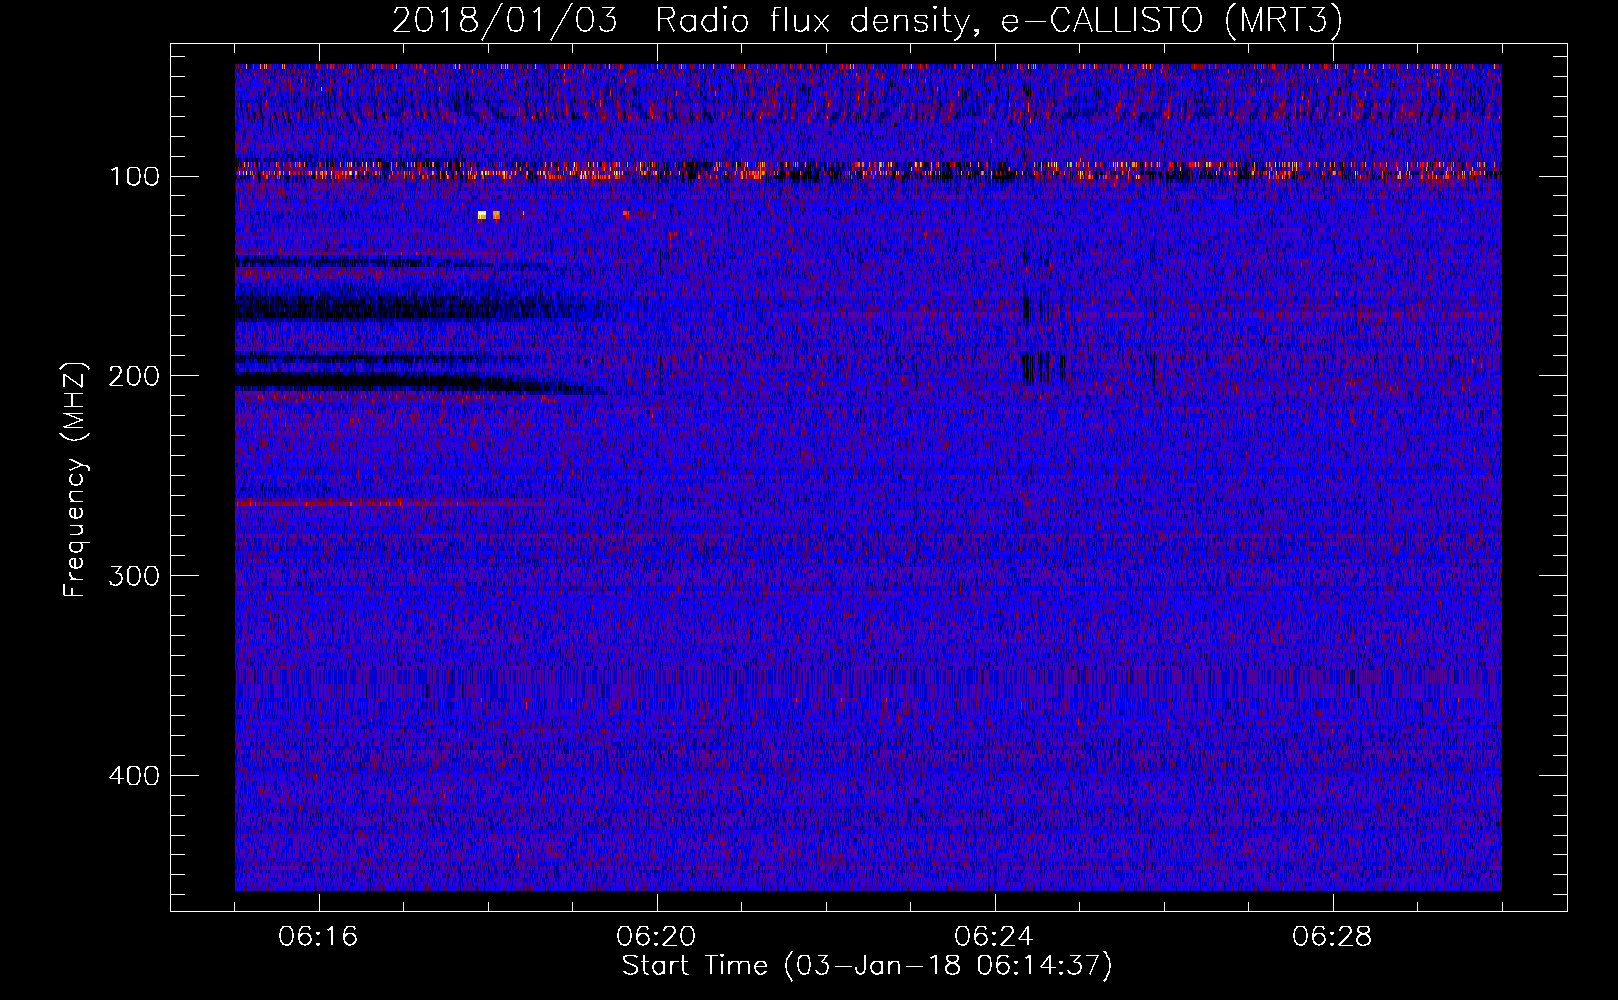The width and height of the screenshot is (1618, 1000).
Task: Click the 06:20 time tick label
Action: (656, 937)
